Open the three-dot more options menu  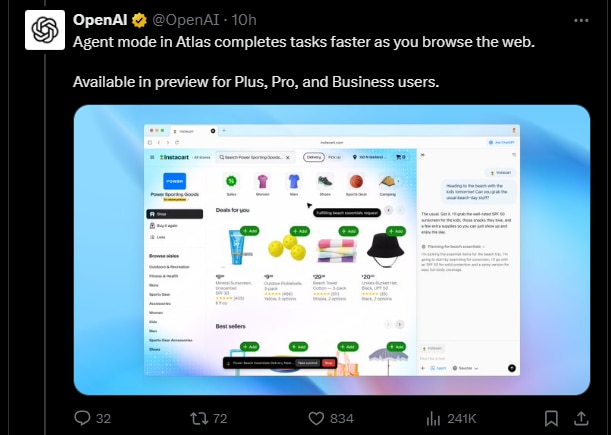[x=581, y=20]
